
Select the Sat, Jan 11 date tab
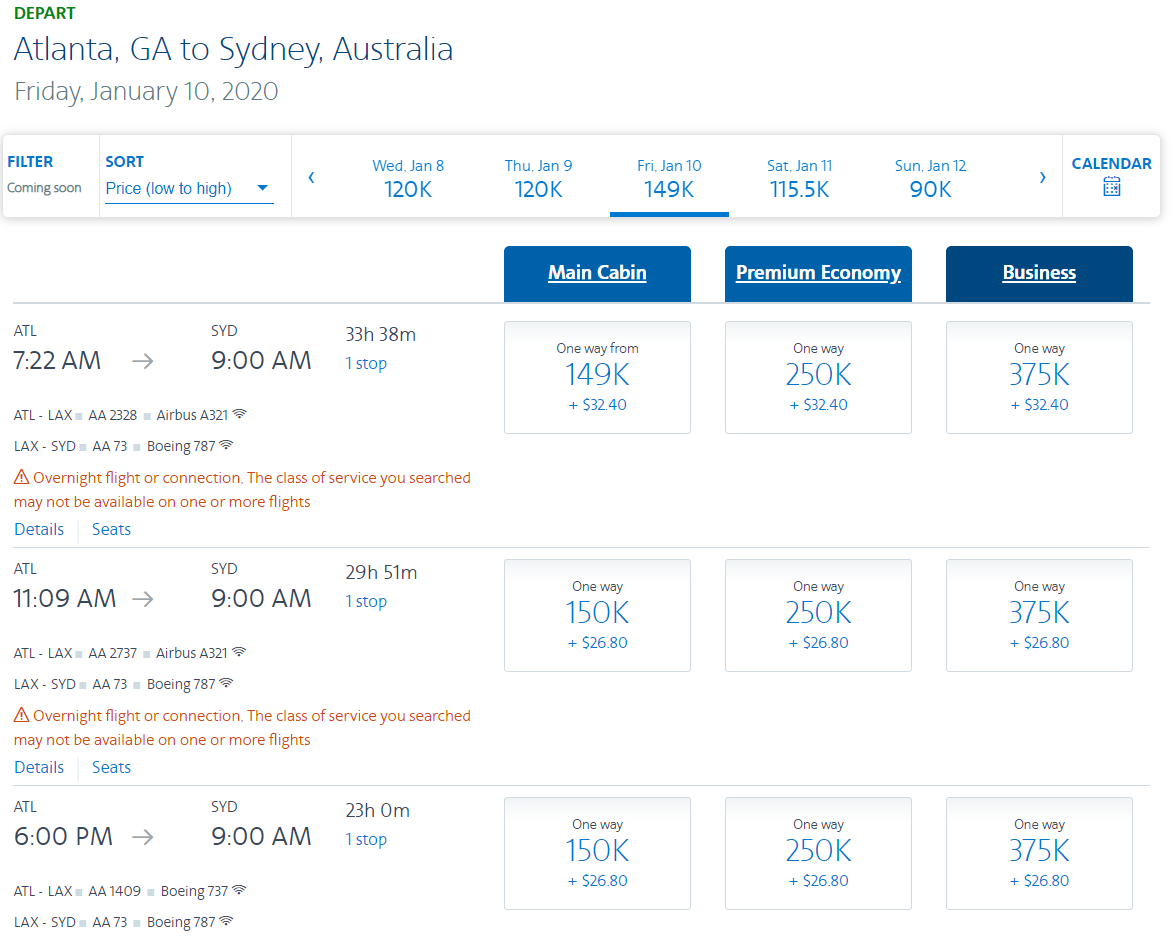tap(799, 178)
